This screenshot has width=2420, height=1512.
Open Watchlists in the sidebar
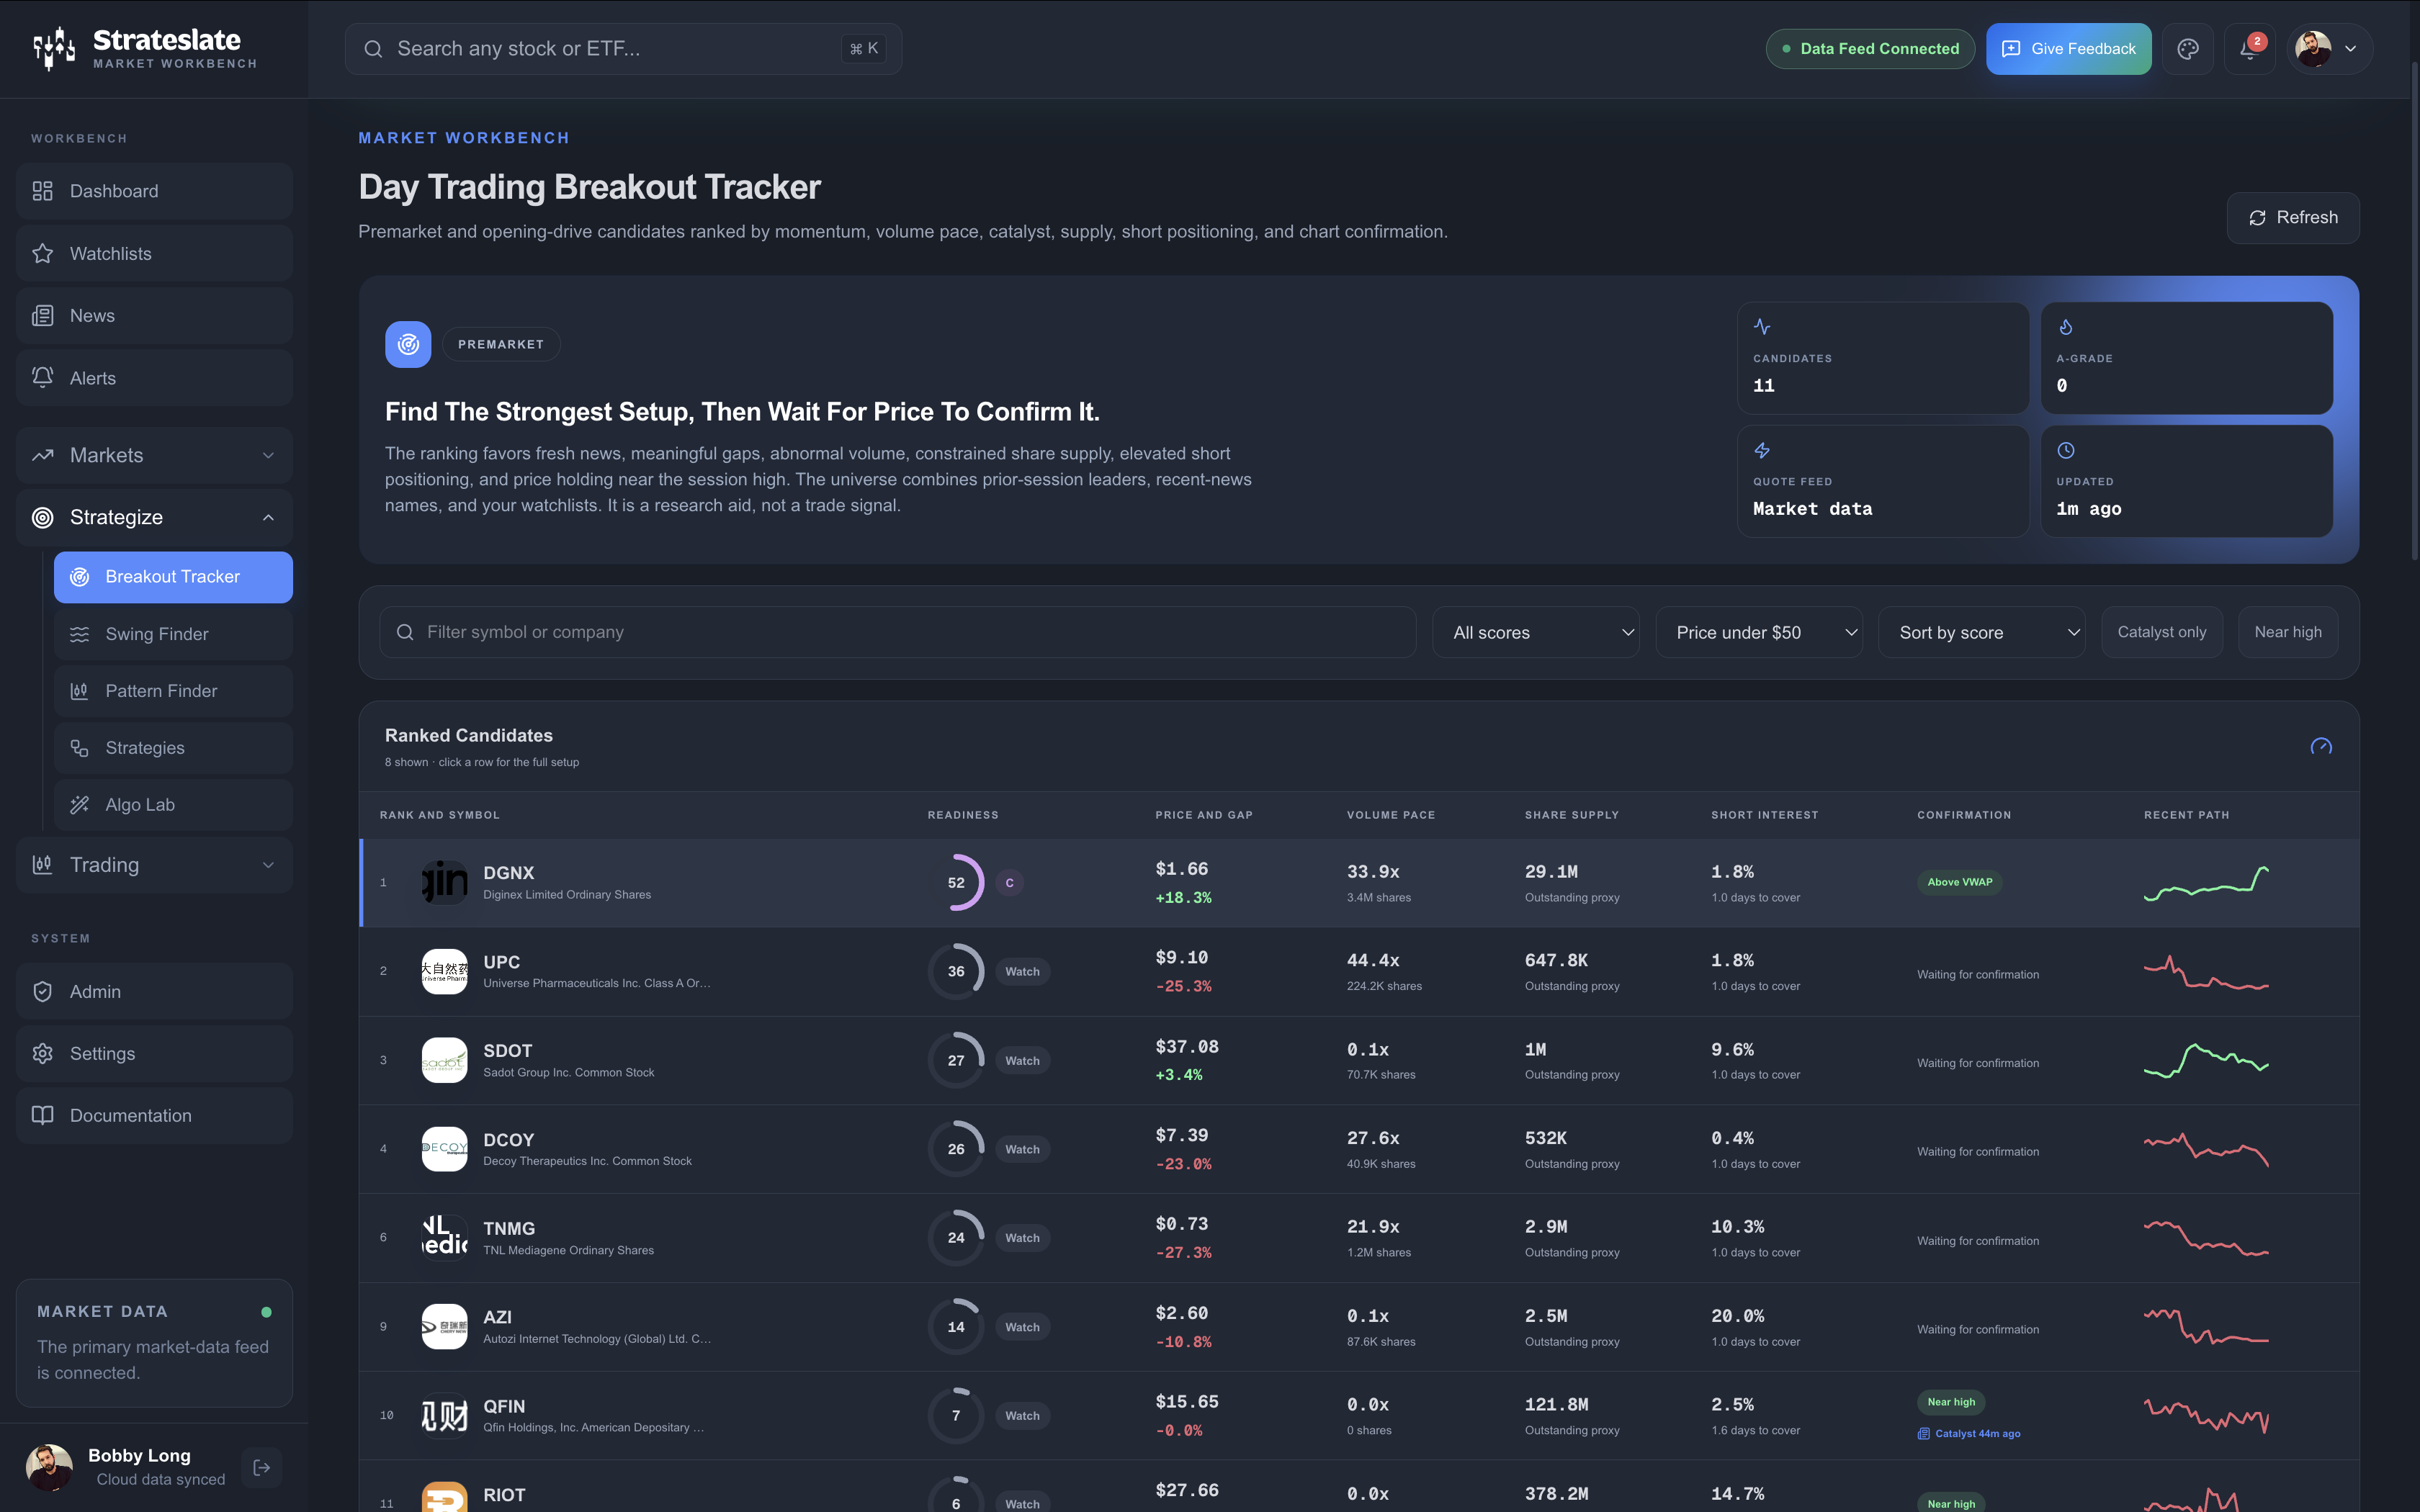154,254
